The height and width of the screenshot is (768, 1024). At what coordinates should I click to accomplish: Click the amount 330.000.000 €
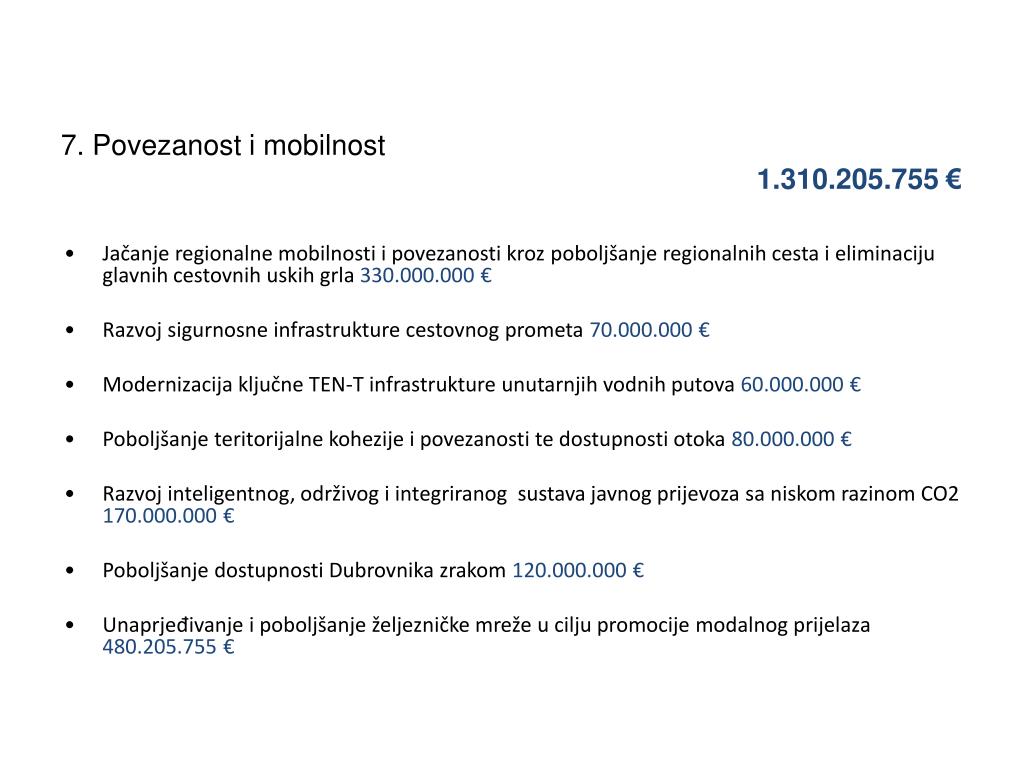[425, 276]
